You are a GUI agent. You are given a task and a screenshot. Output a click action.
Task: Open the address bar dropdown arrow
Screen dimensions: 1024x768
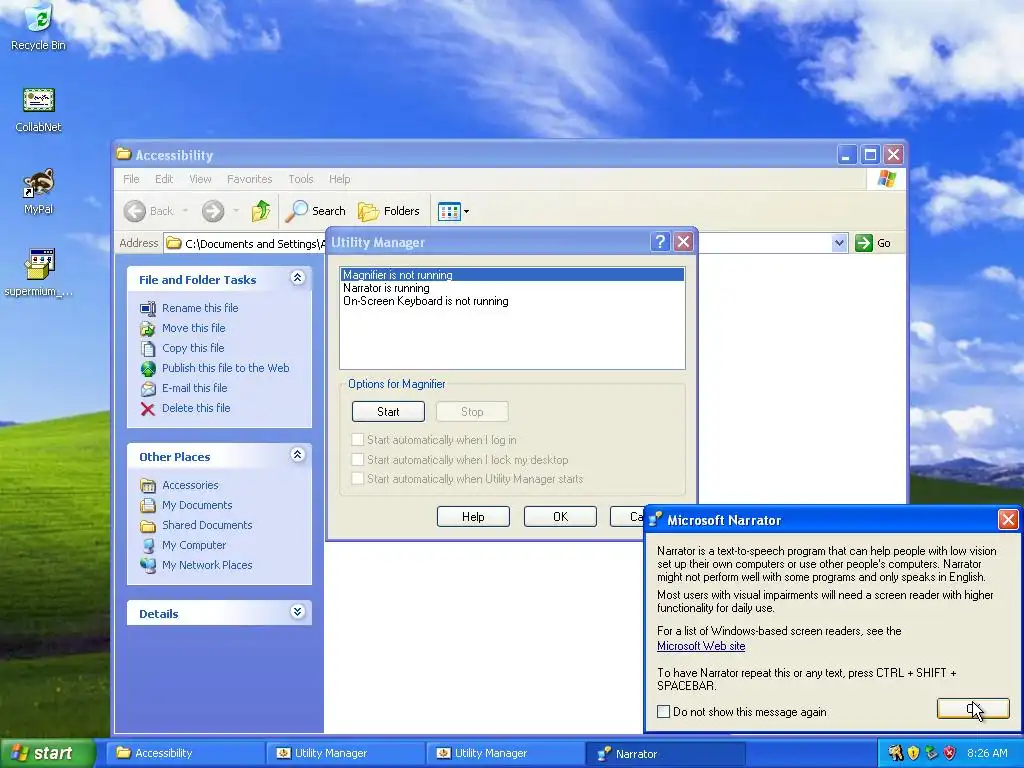click(x=839, y=243)
